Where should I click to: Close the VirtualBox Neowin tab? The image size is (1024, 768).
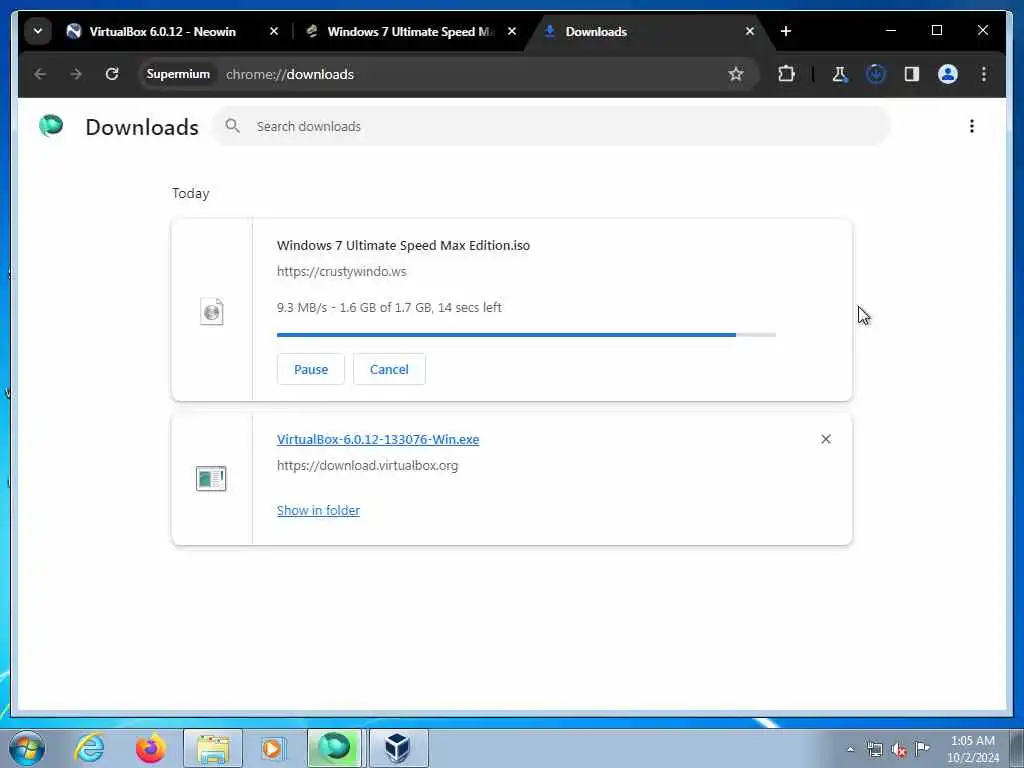click(x=274, y=31)
